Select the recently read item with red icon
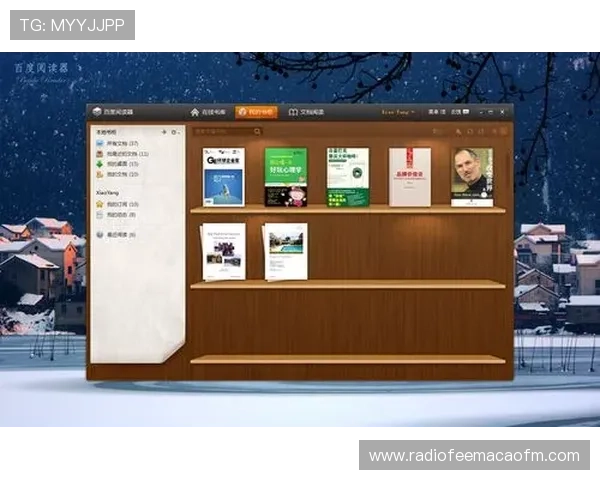600x480 pixels. tap(122, 154)
